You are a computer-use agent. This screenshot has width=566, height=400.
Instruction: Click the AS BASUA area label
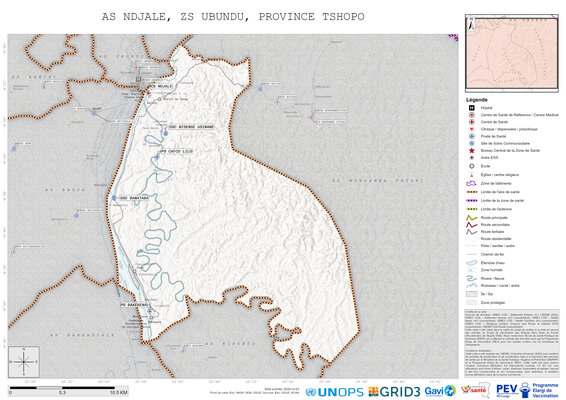[65, 190]
